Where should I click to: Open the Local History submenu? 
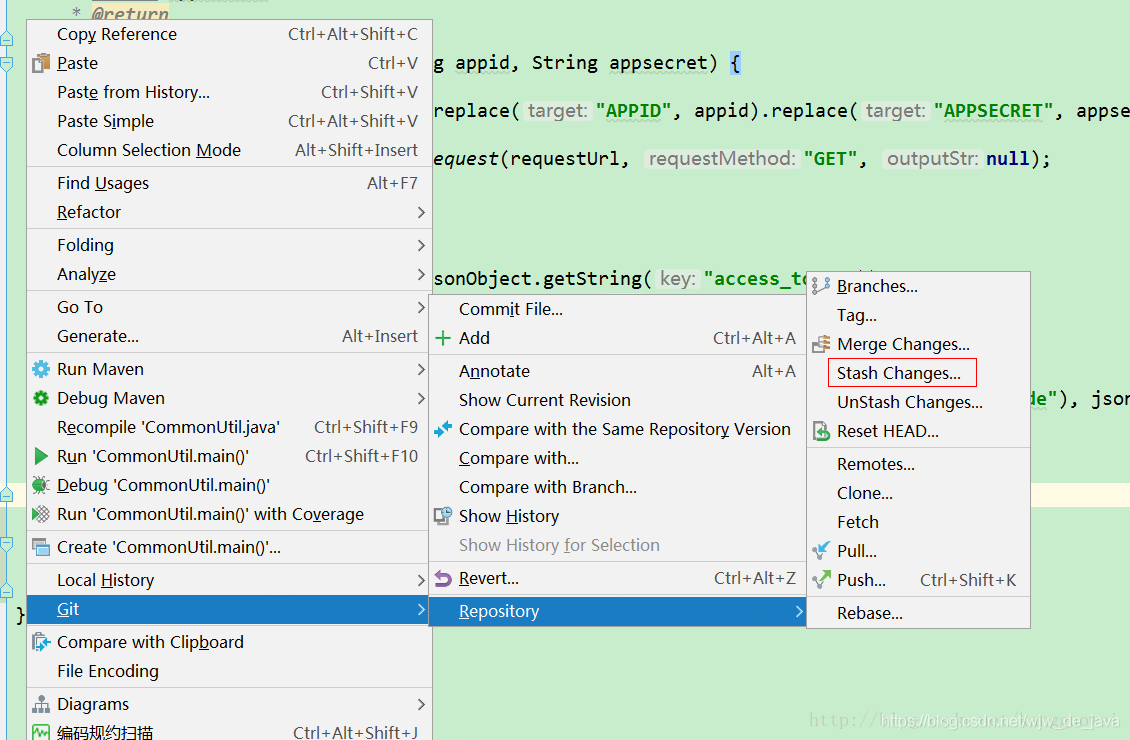click(105, 580)
